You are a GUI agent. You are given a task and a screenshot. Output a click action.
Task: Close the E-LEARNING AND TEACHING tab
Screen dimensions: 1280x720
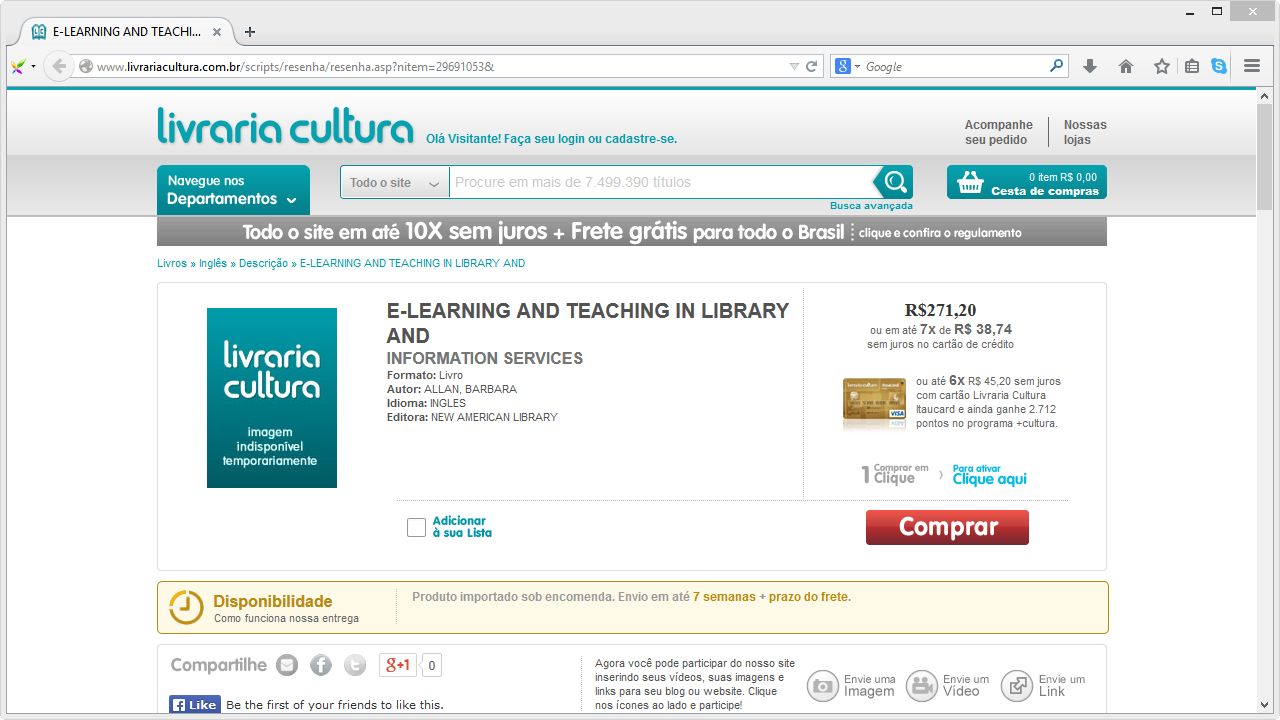click(x=217, y=32)
